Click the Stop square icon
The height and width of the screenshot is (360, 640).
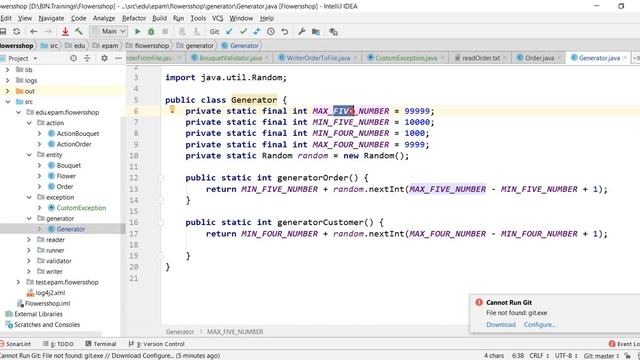pos(165,31)
